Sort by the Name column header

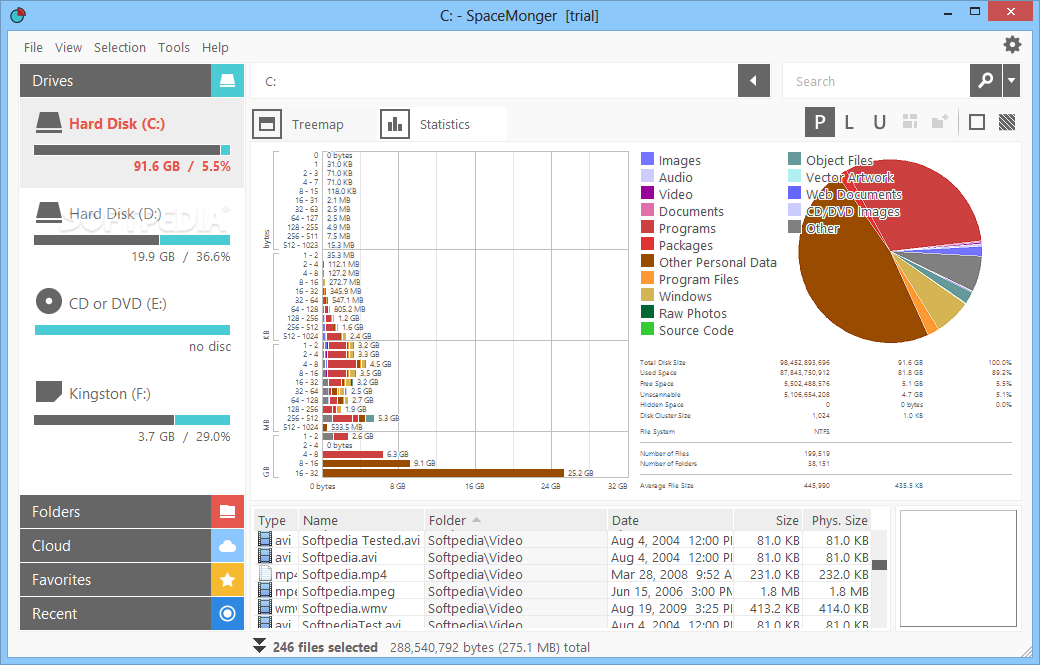[361, 520]
